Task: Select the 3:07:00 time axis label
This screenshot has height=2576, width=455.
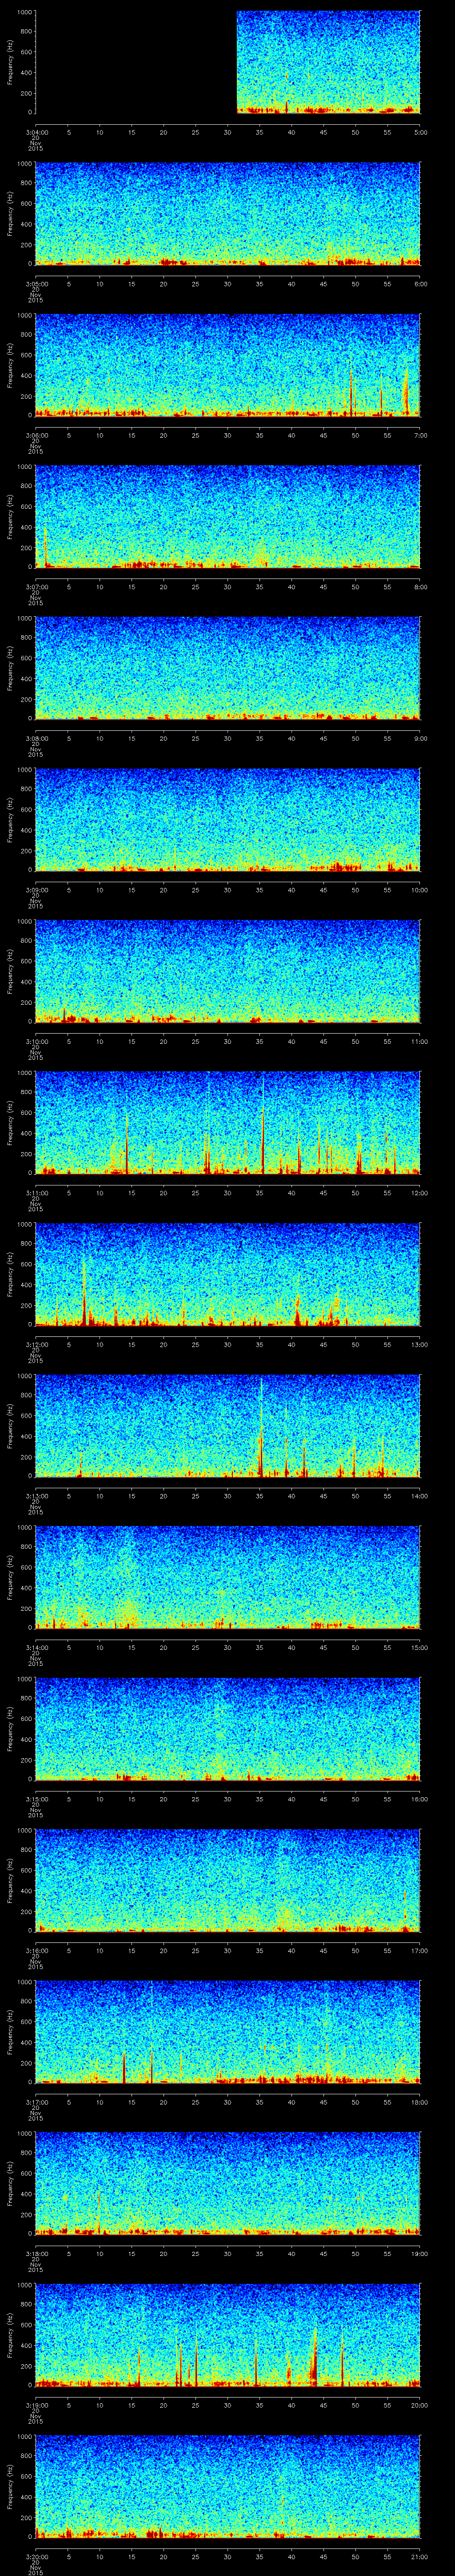Action: click(36, 586)
